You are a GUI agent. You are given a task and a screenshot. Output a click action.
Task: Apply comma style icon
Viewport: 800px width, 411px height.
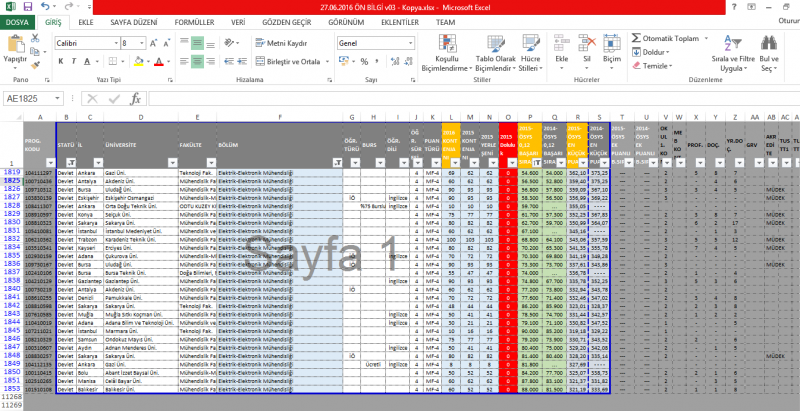(377, 62)
